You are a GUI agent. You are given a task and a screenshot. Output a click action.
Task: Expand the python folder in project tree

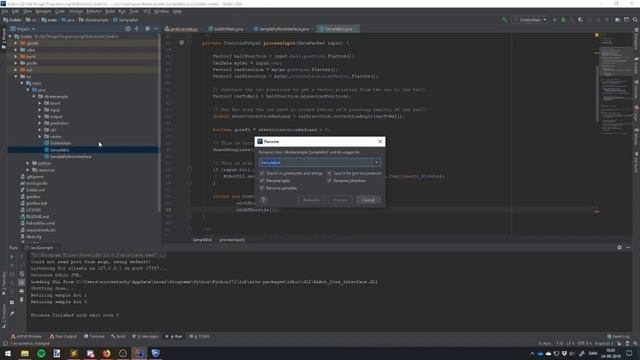[x=28, y=163]
